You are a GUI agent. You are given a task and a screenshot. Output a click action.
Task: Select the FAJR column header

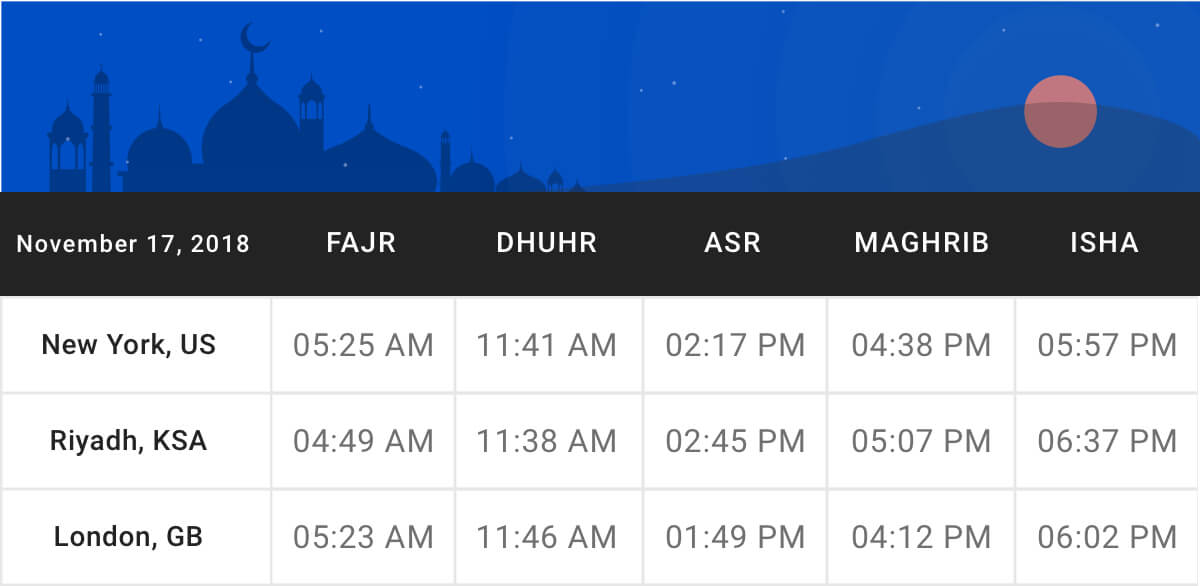pyautogui.click(x=361, y=243)
